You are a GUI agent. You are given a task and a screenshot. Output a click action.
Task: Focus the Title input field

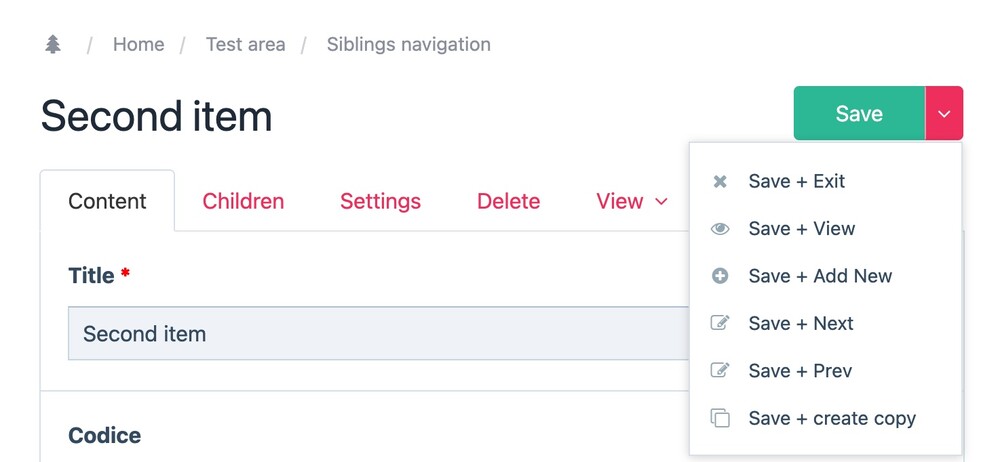click(370, 333)
